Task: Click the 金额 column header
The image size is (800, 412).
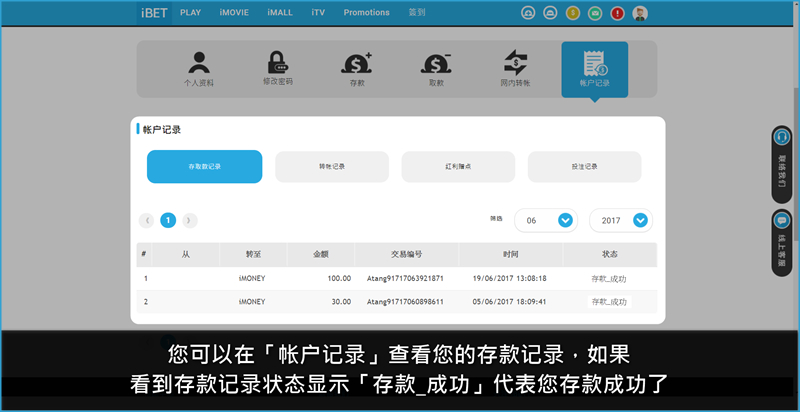Action: tap(320, 254)
